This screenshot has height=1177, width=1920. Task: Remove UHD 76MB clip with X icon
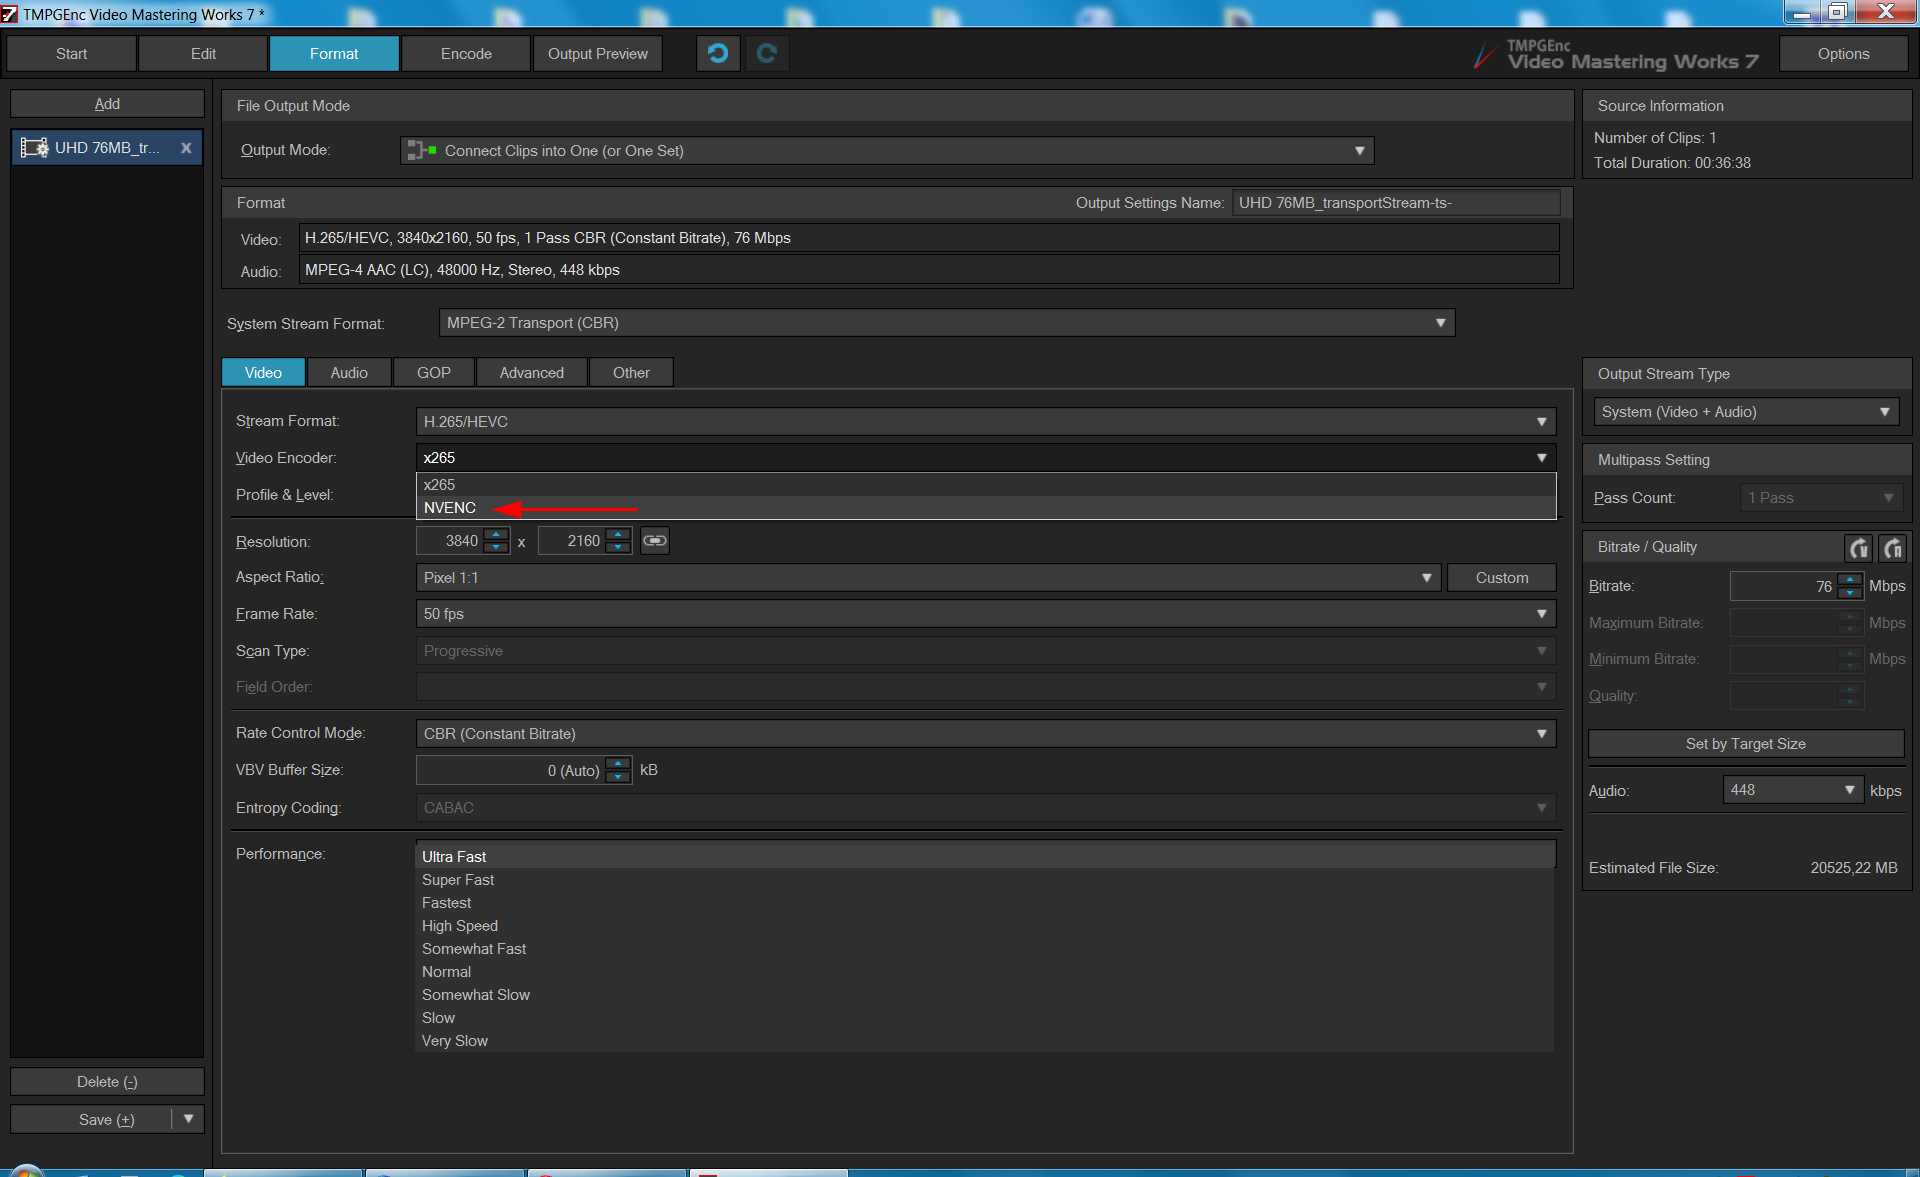pyautogui.click(x=186, y=148)
